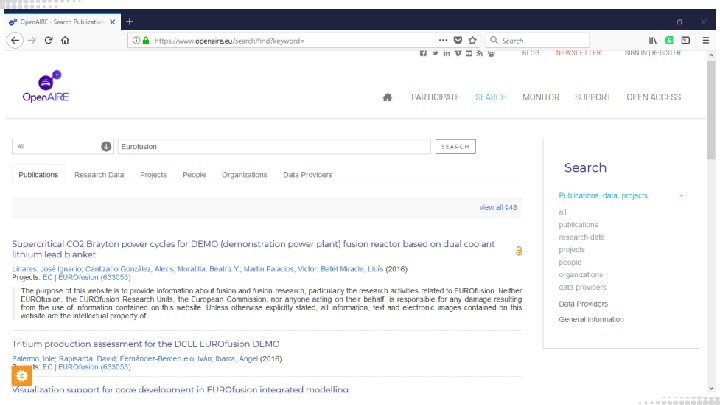720x405 pixels.
Task: Select 'research data' in the sidebar
Action: coord(581,237)
